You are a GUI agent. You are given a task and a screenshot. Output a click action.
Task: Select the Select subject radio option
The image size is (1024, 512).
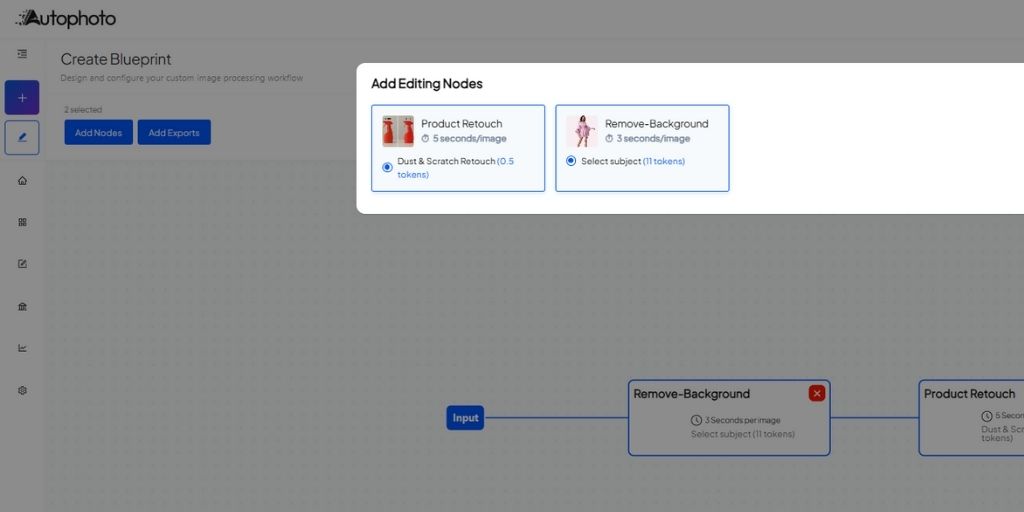pyautogui.click(x=571, y=161)
